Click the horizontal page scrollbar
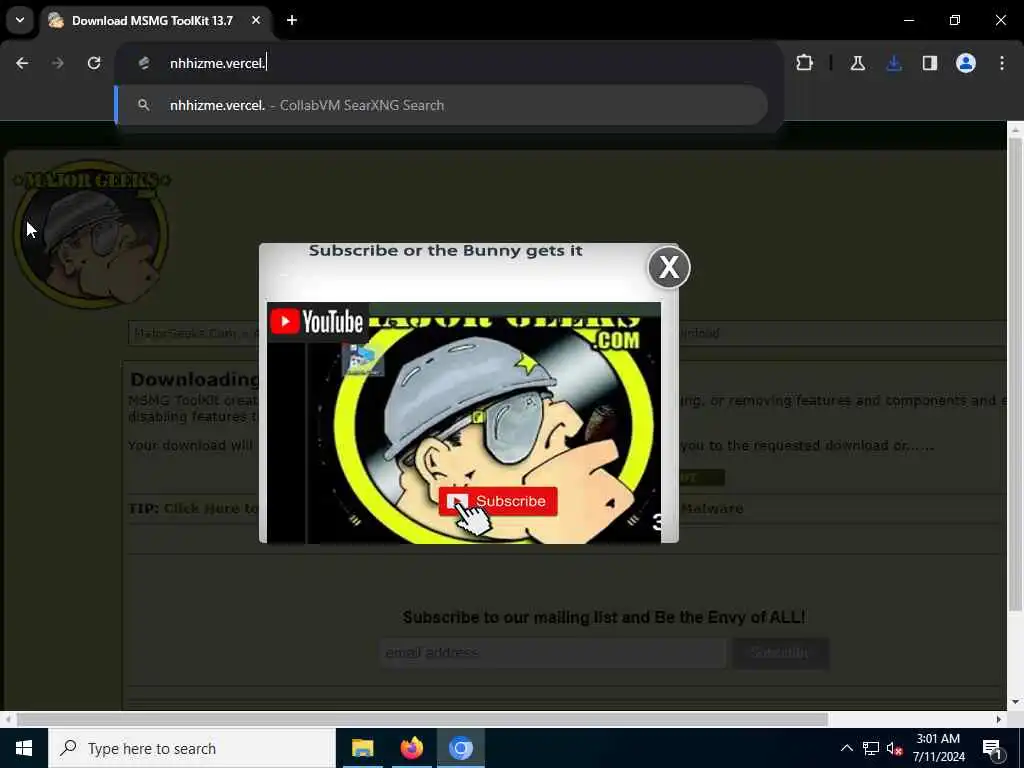The height and width of the screenshot is (768, 1024). tap(422, 720)
